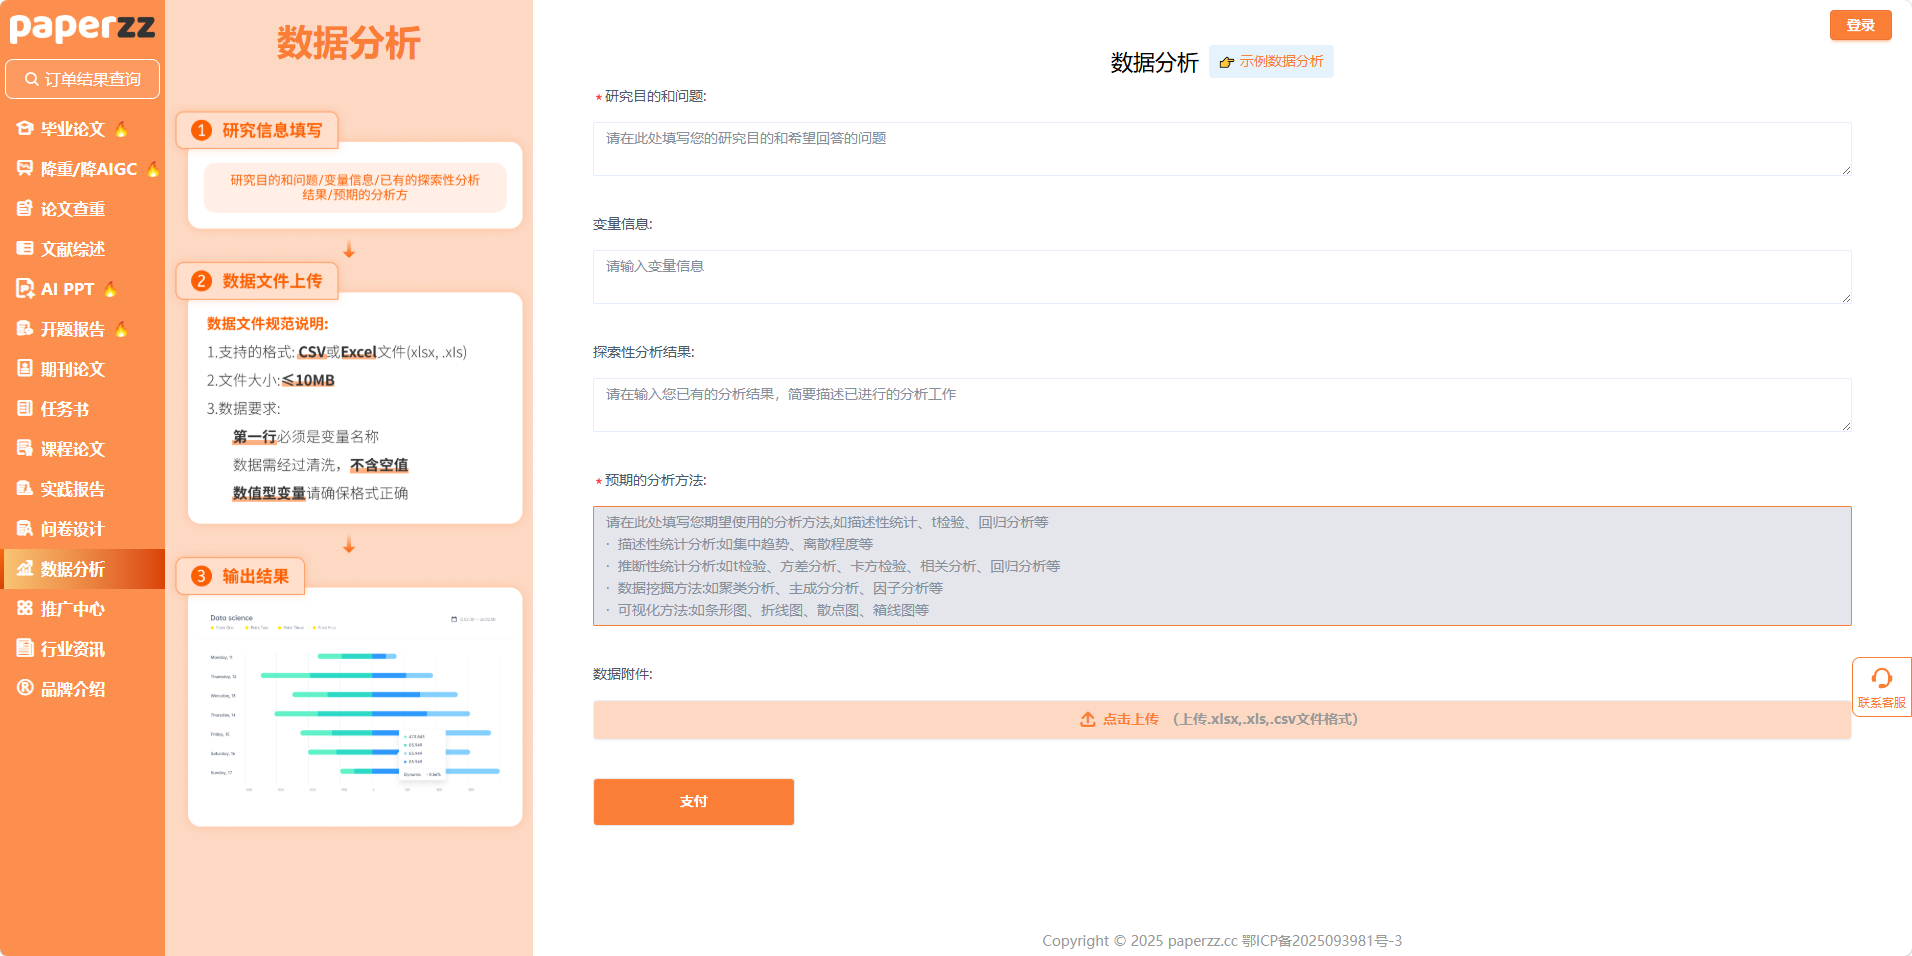Click the 毕业论文 graduation cap icon
1912x956 pixels.
click(x=25, y=129)
